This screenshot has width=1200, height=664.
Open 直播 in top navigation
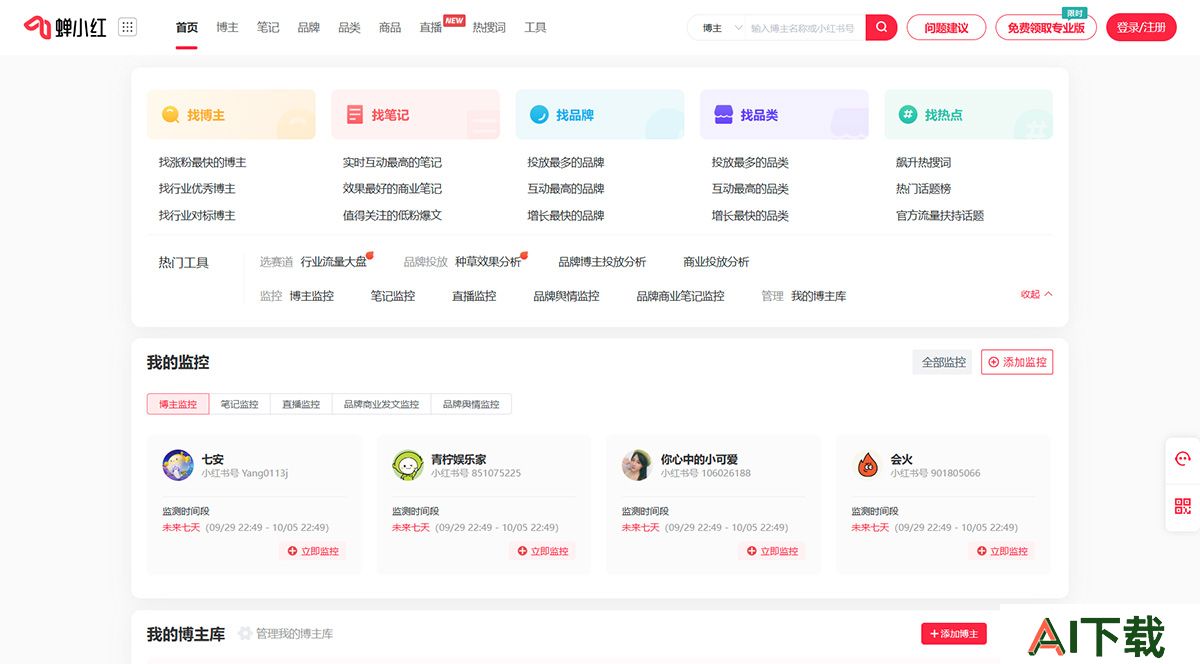[431, 27]
